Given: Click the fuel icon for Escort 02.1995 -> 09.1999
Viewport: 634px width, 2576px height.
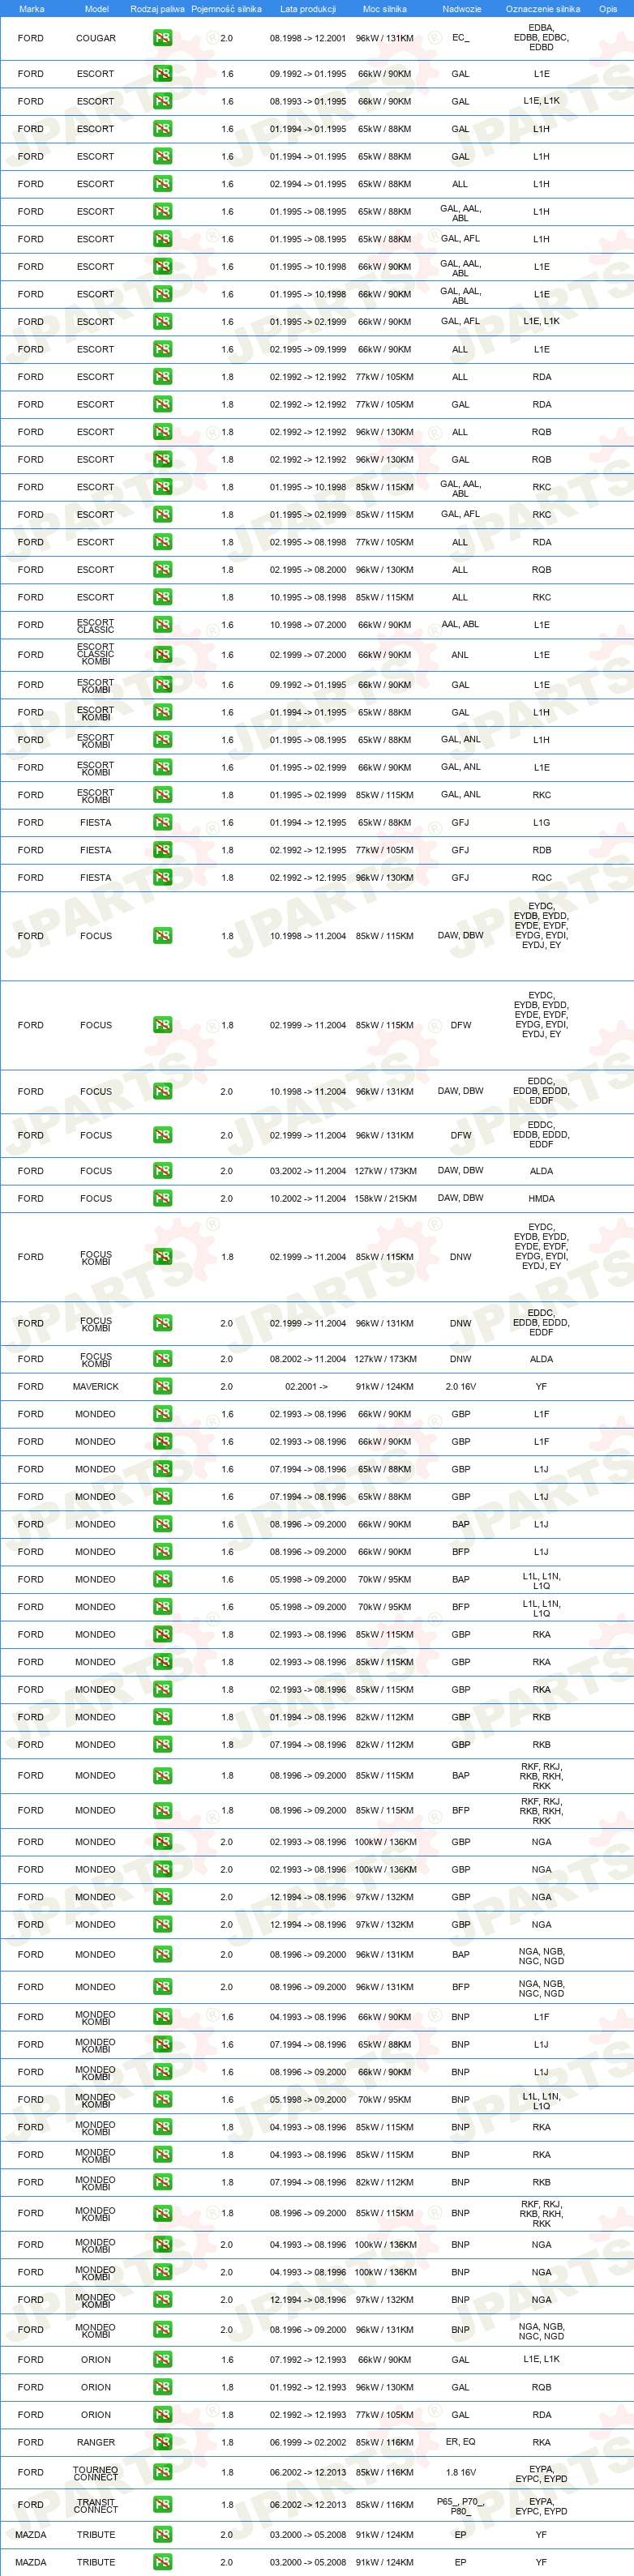Looking at the screenshot, I should [x=162, y=349].
